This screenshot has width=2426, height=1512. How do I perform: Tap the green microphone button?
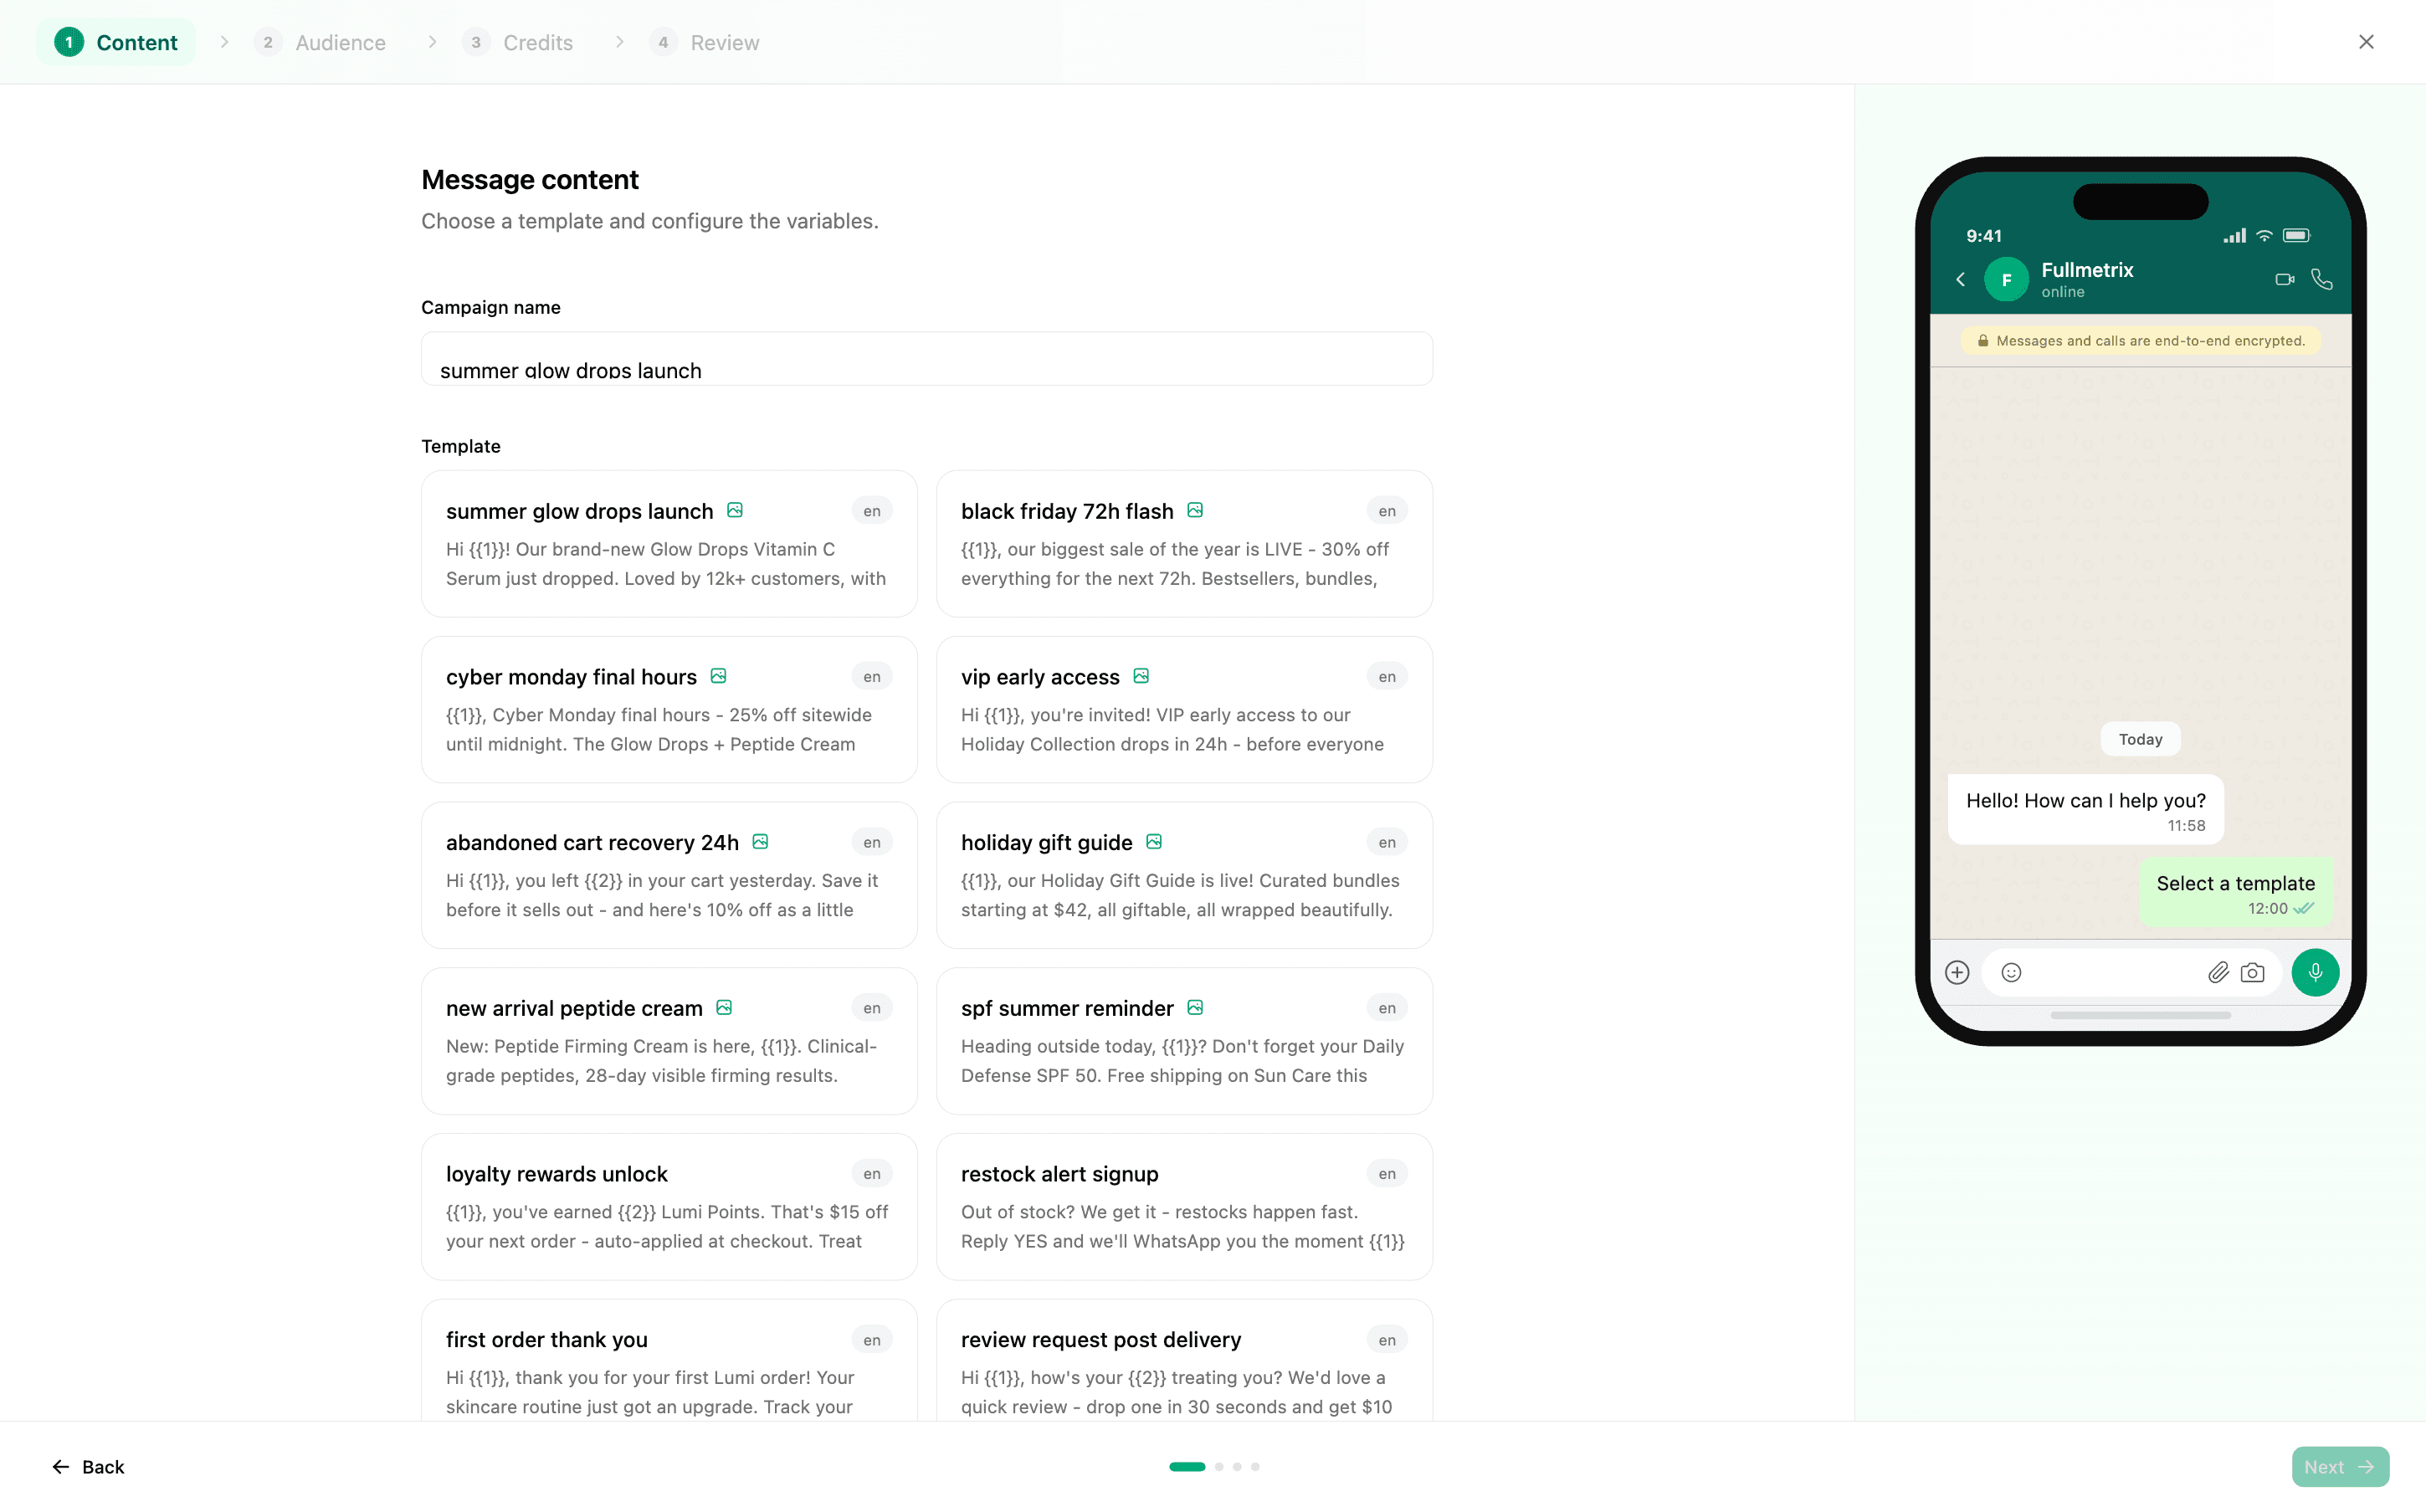(2315, 972)
